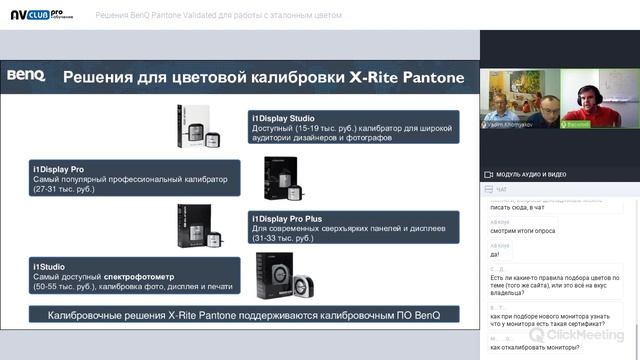Click the i1Studio product box image
The width and height of the screenshot is (640, 360).
(284, 276)
